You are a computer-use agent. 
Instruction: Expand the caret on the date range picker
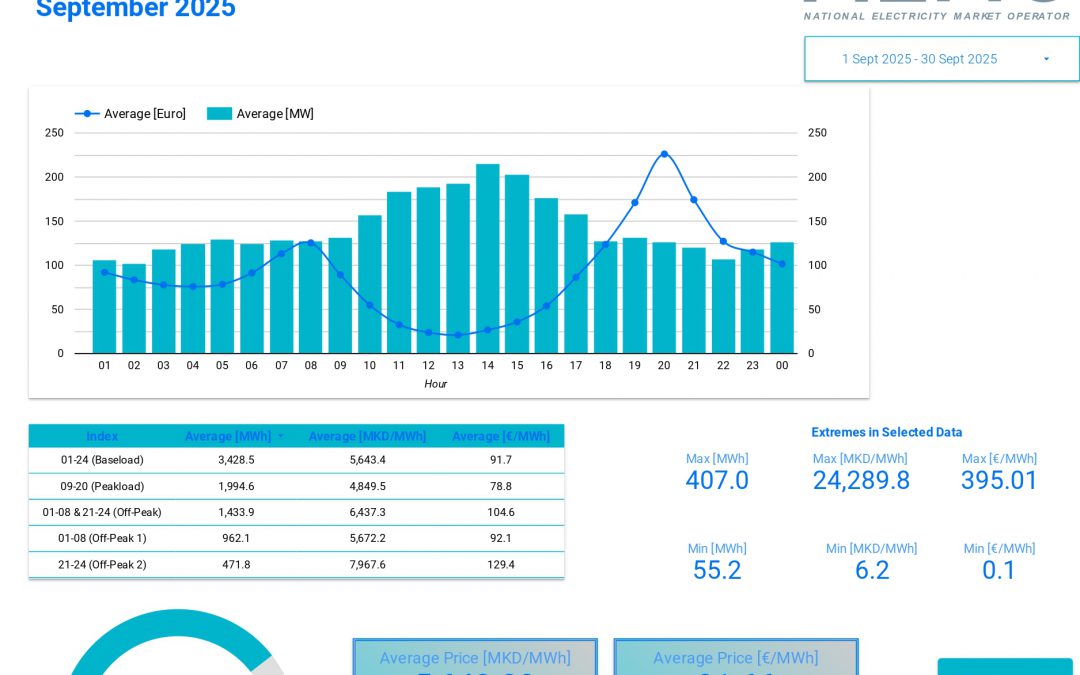click(1046, 59)
